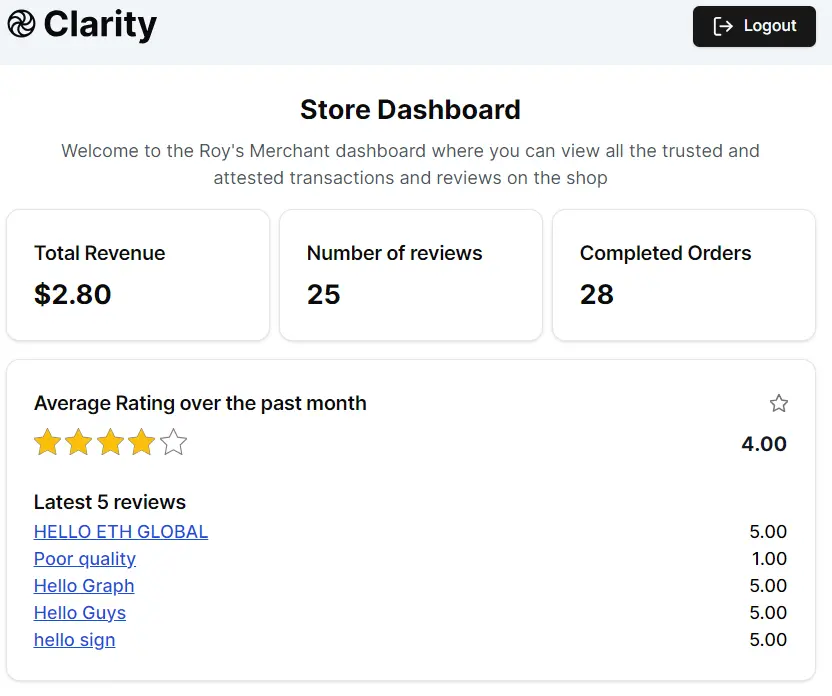Screen dimensions: 832x696
Task: Click the Average Rating over the past month title
Action: tap(200, 403)
